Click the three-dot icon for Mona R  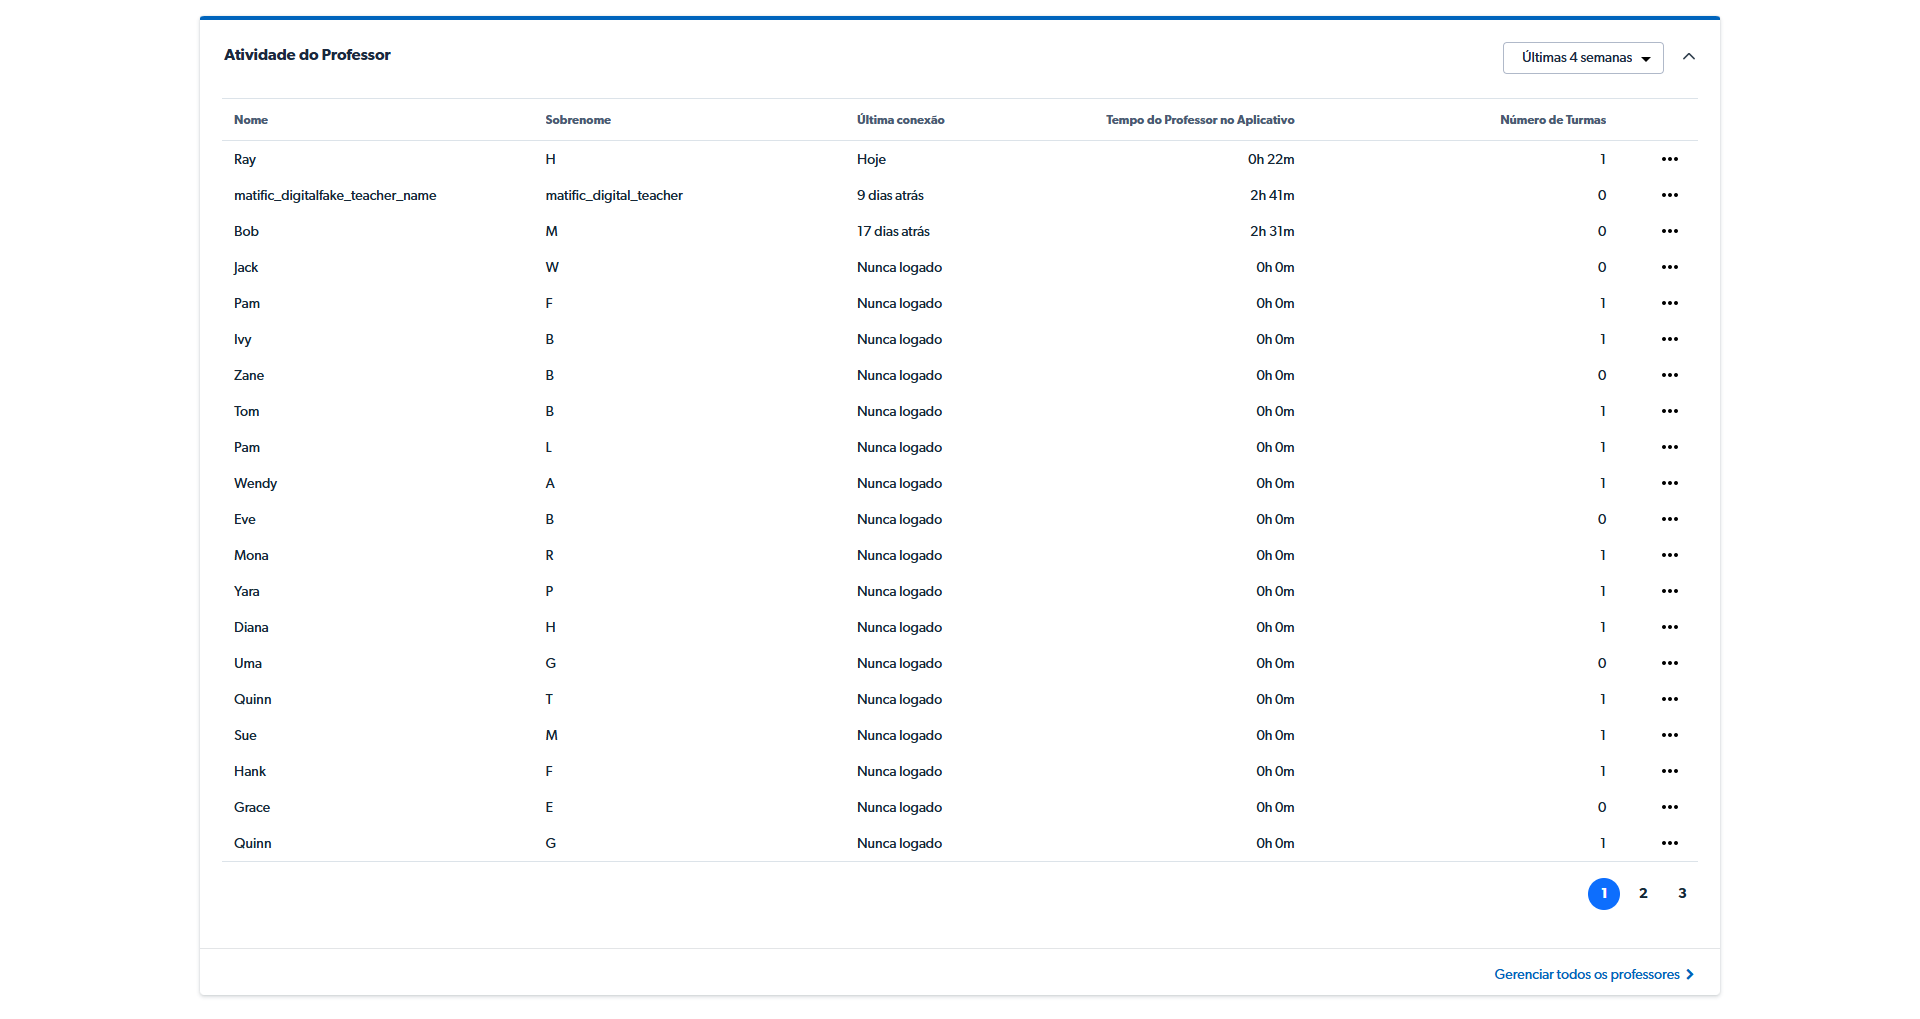coord(1669,555)
